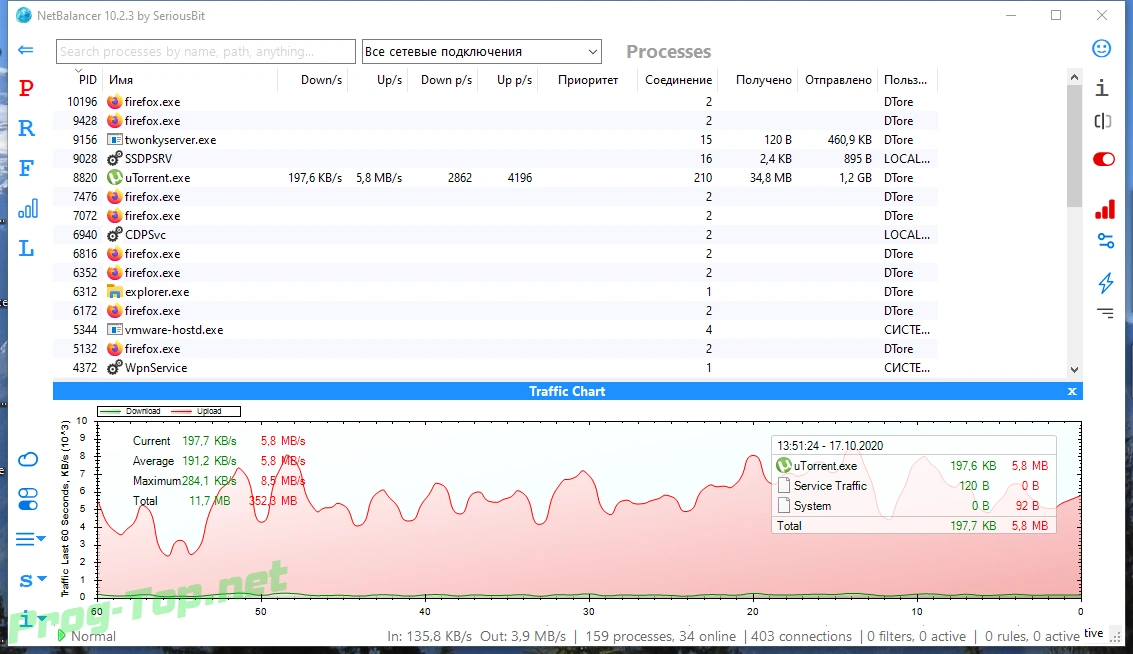Click the lightning bolt icon
Screen dimensions: 1133x654
[1106, 283]
